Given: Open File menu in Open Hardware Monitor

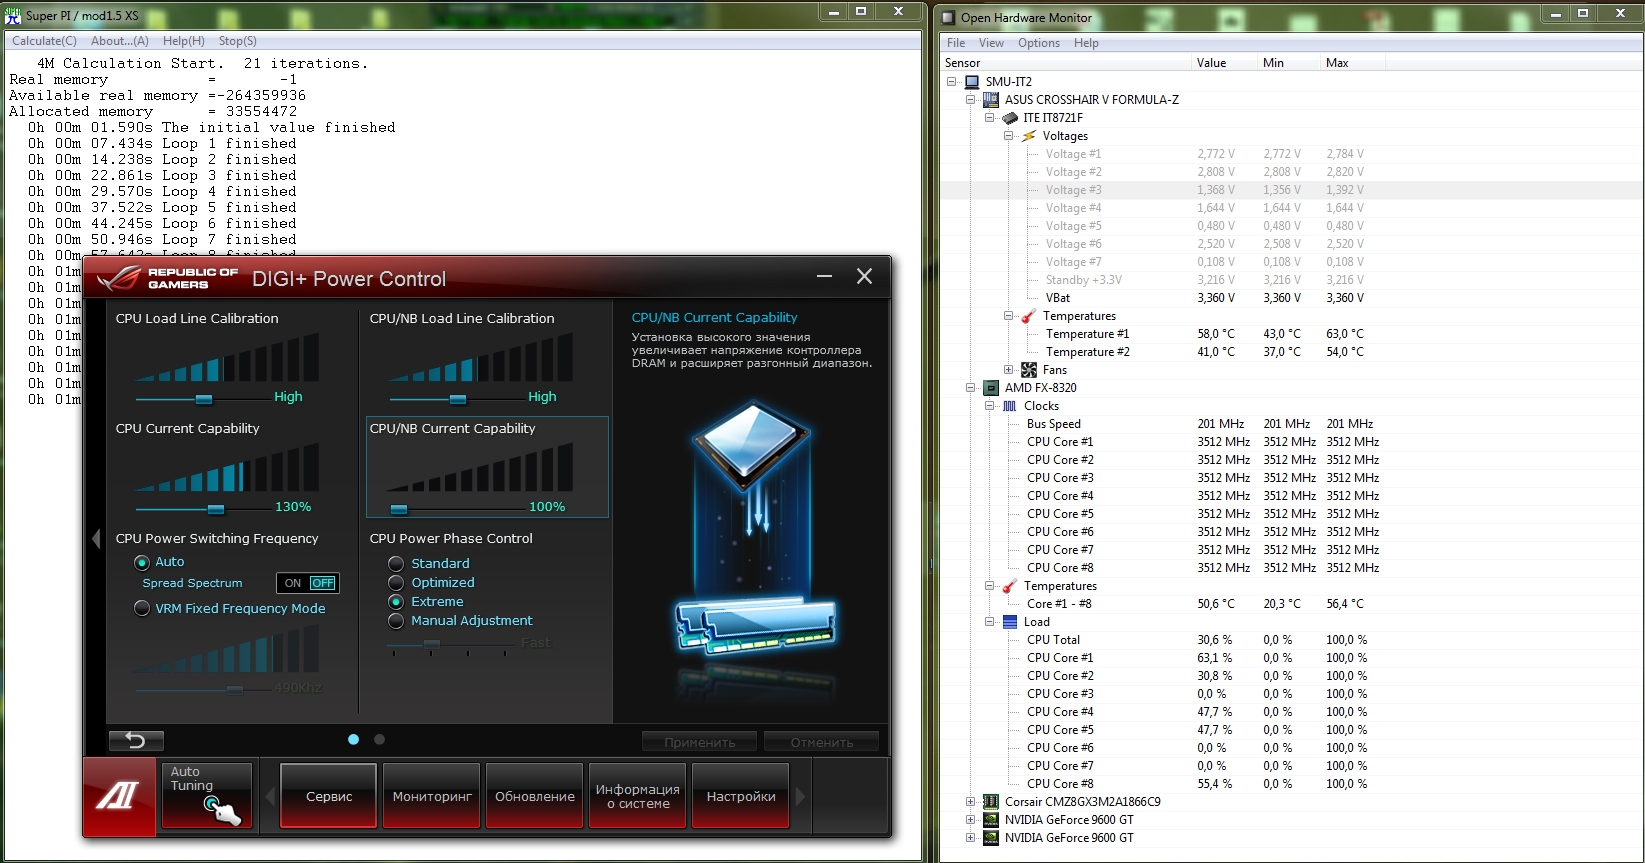Looking at the screenshot, I should coord(956,43).
